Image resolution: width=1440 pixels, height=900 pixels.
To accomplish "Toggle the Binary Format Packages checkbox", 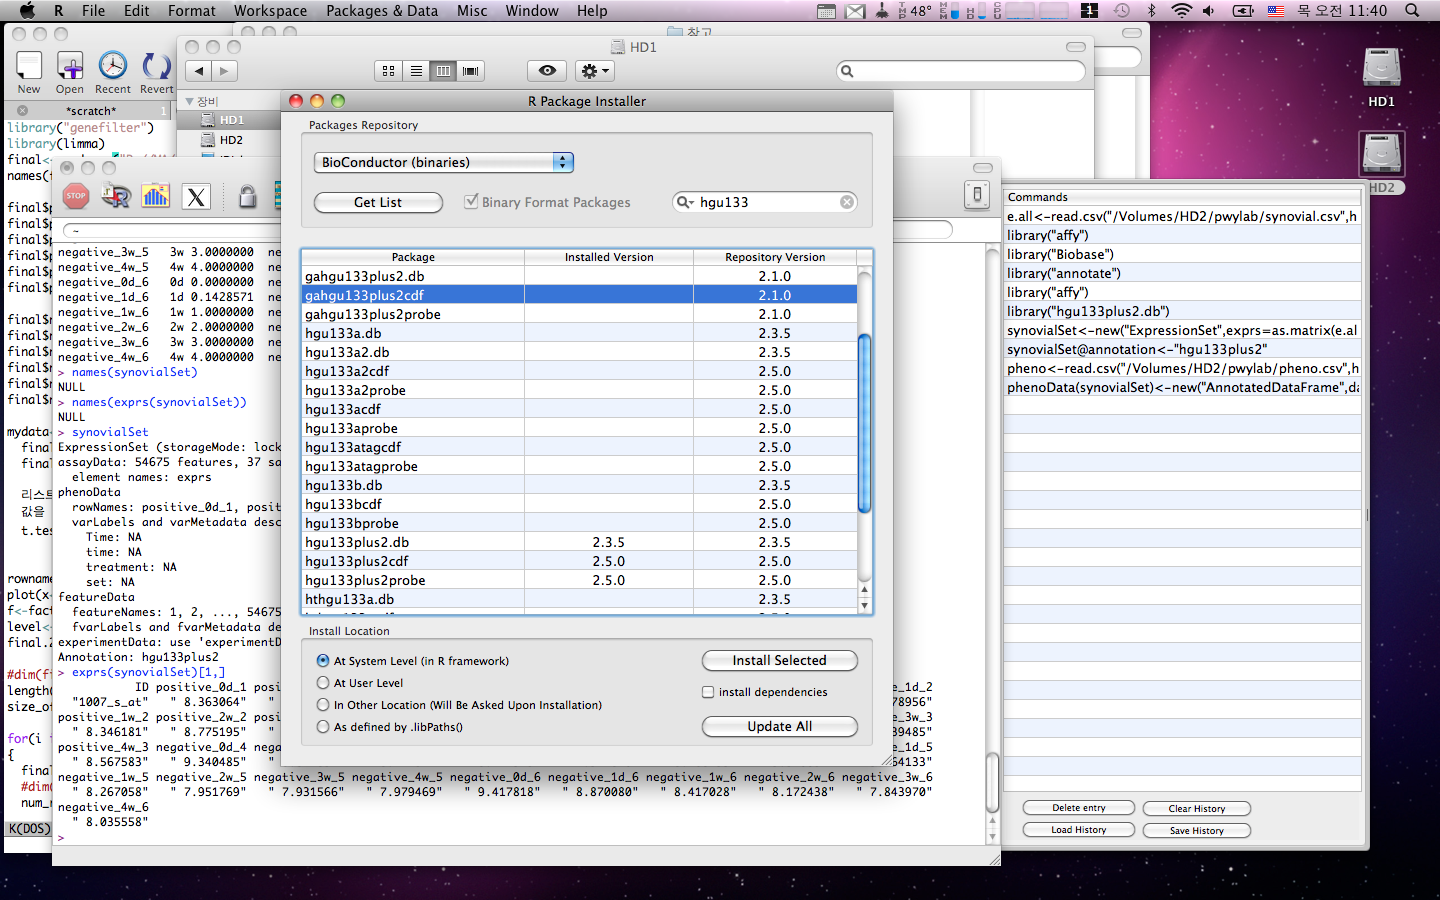I will click(471, 201).
